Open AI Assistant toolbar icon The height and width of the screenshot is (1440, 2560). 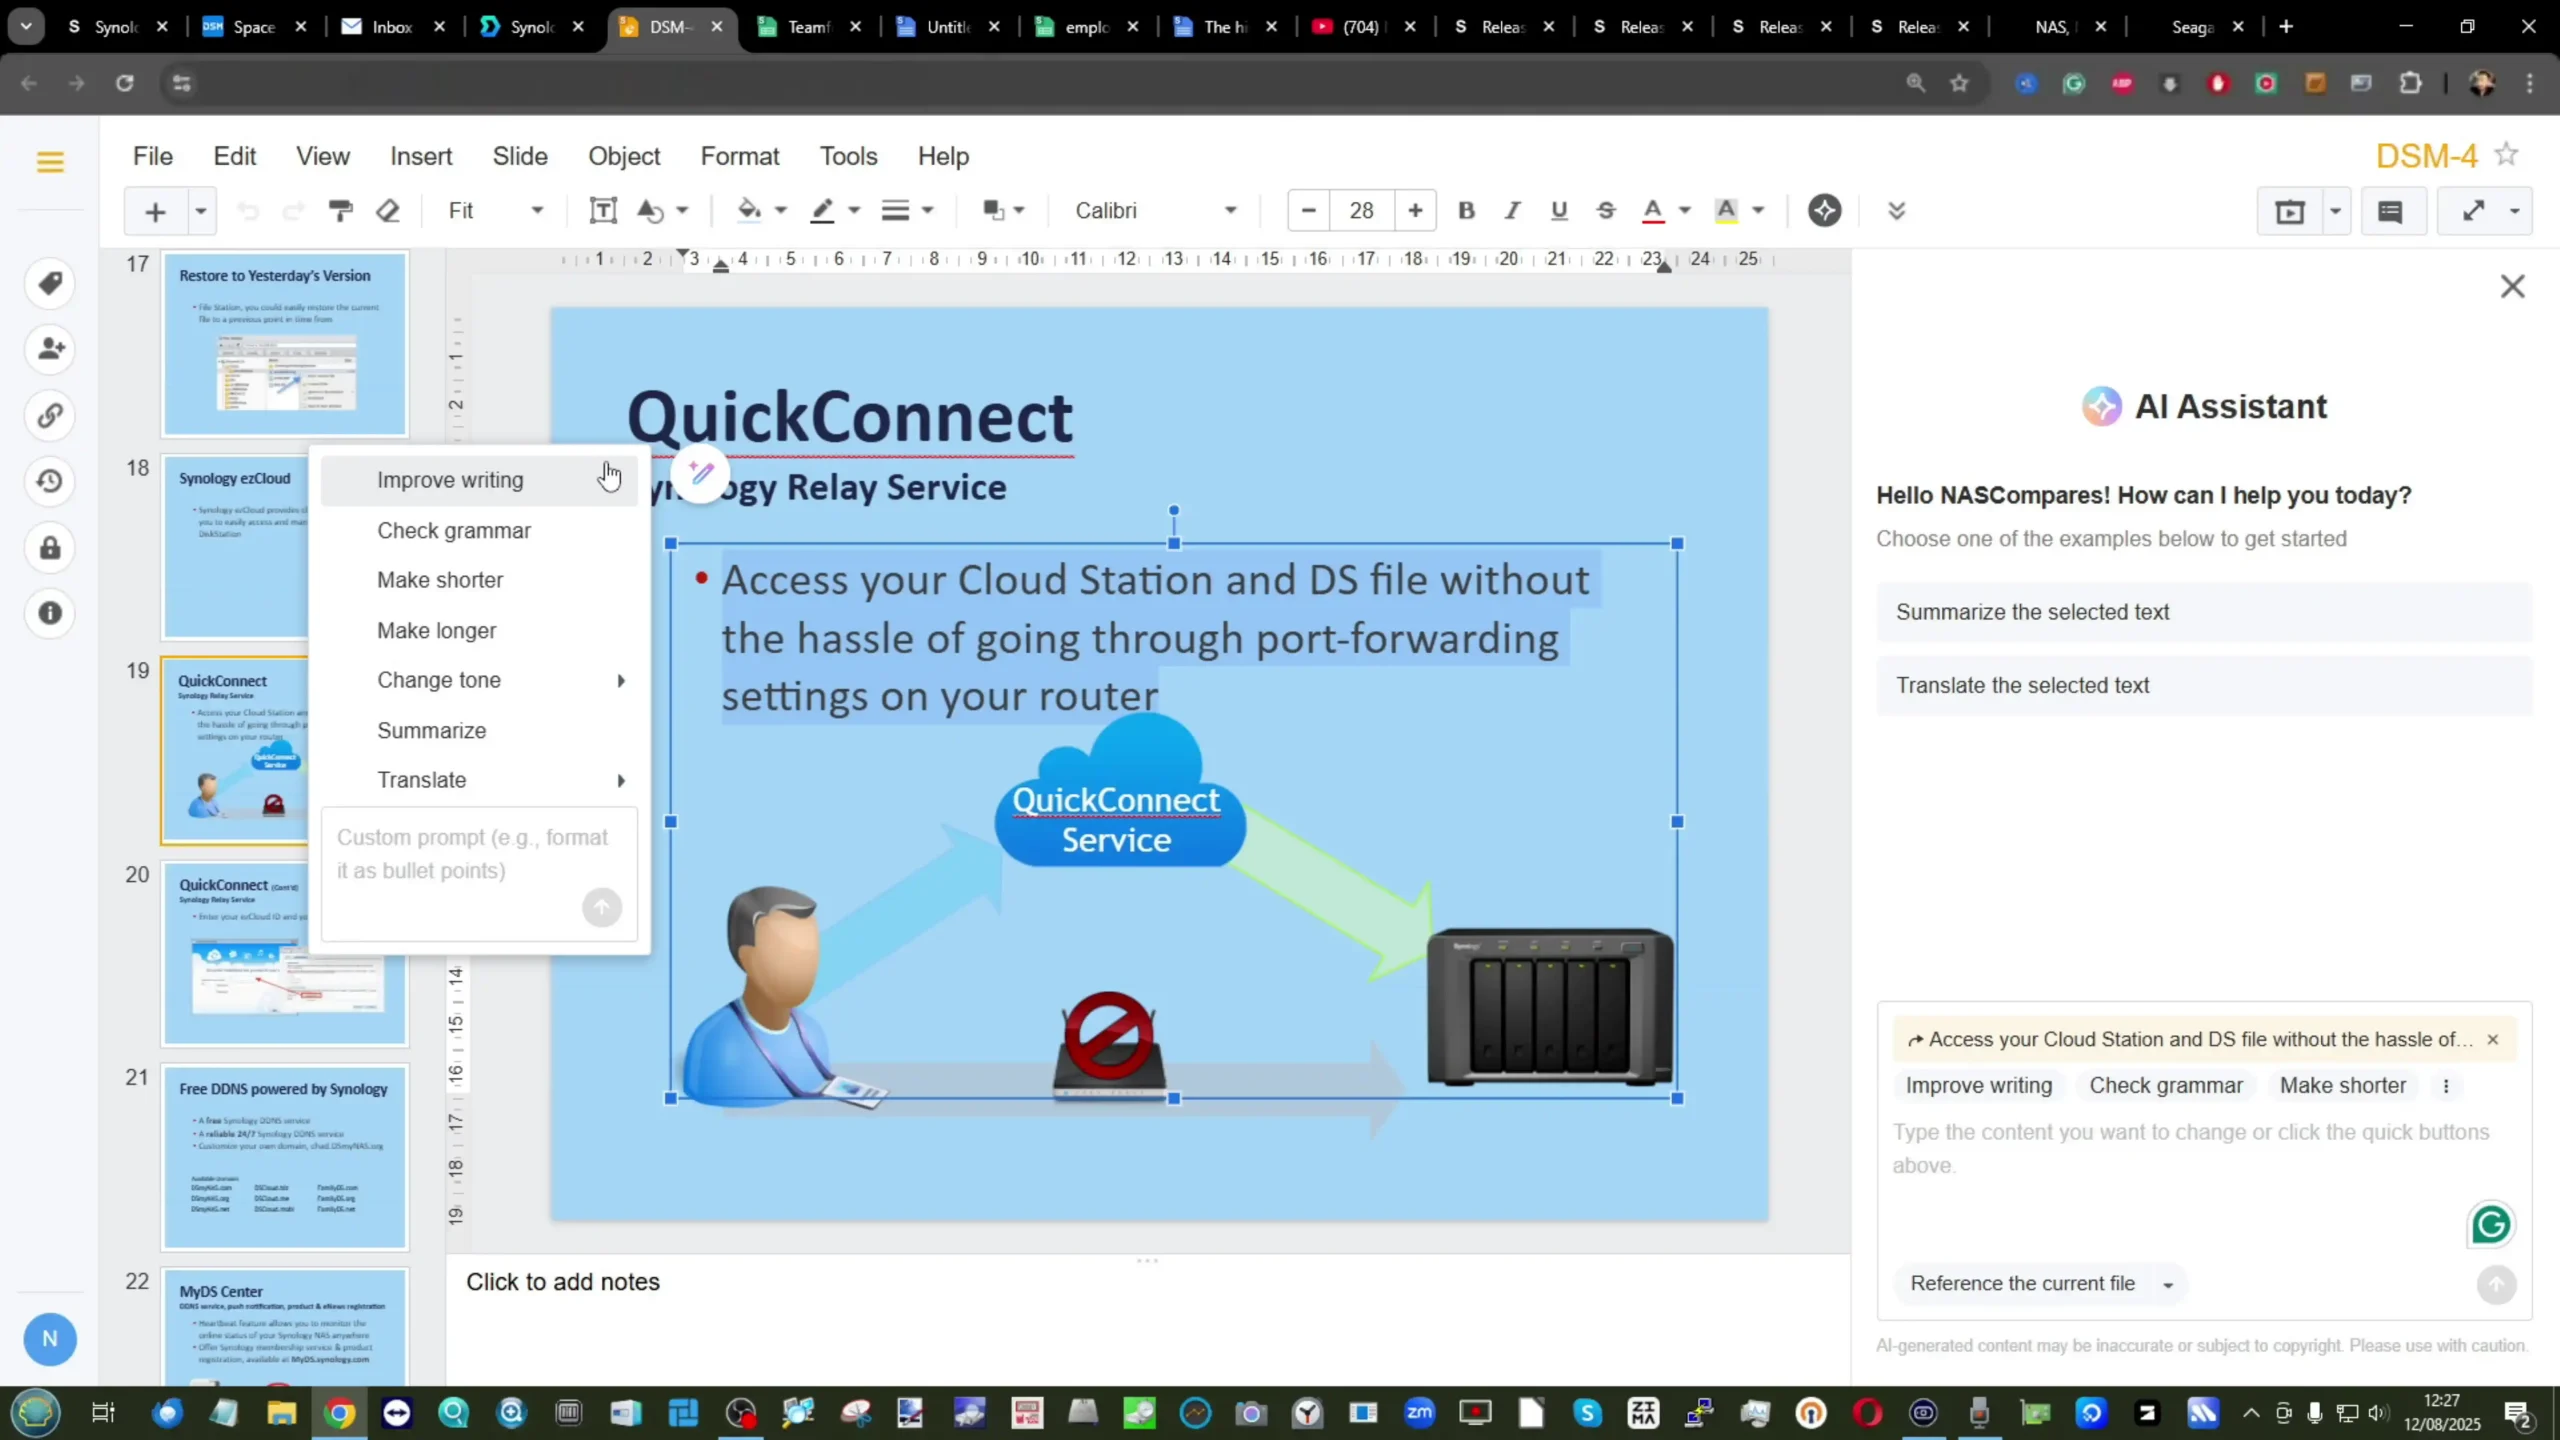[x=1824, y=210]
